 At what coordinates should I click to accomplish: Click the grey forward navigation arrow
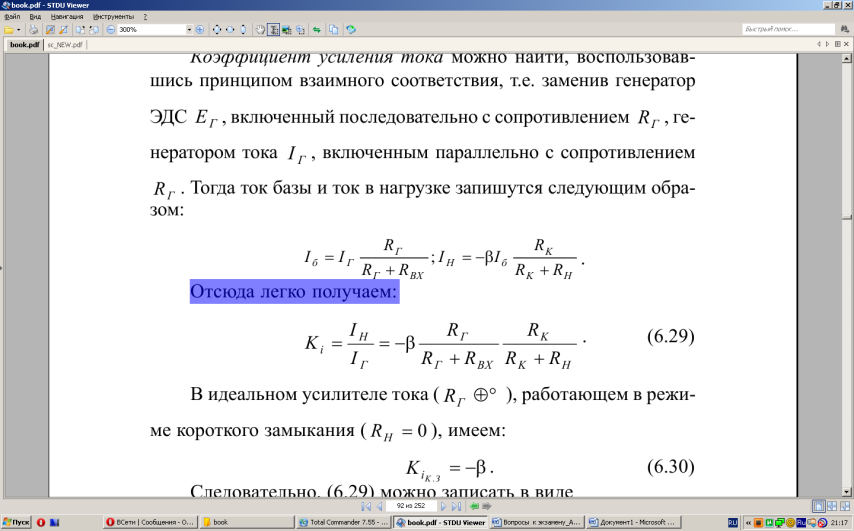(x=486, y=506)
